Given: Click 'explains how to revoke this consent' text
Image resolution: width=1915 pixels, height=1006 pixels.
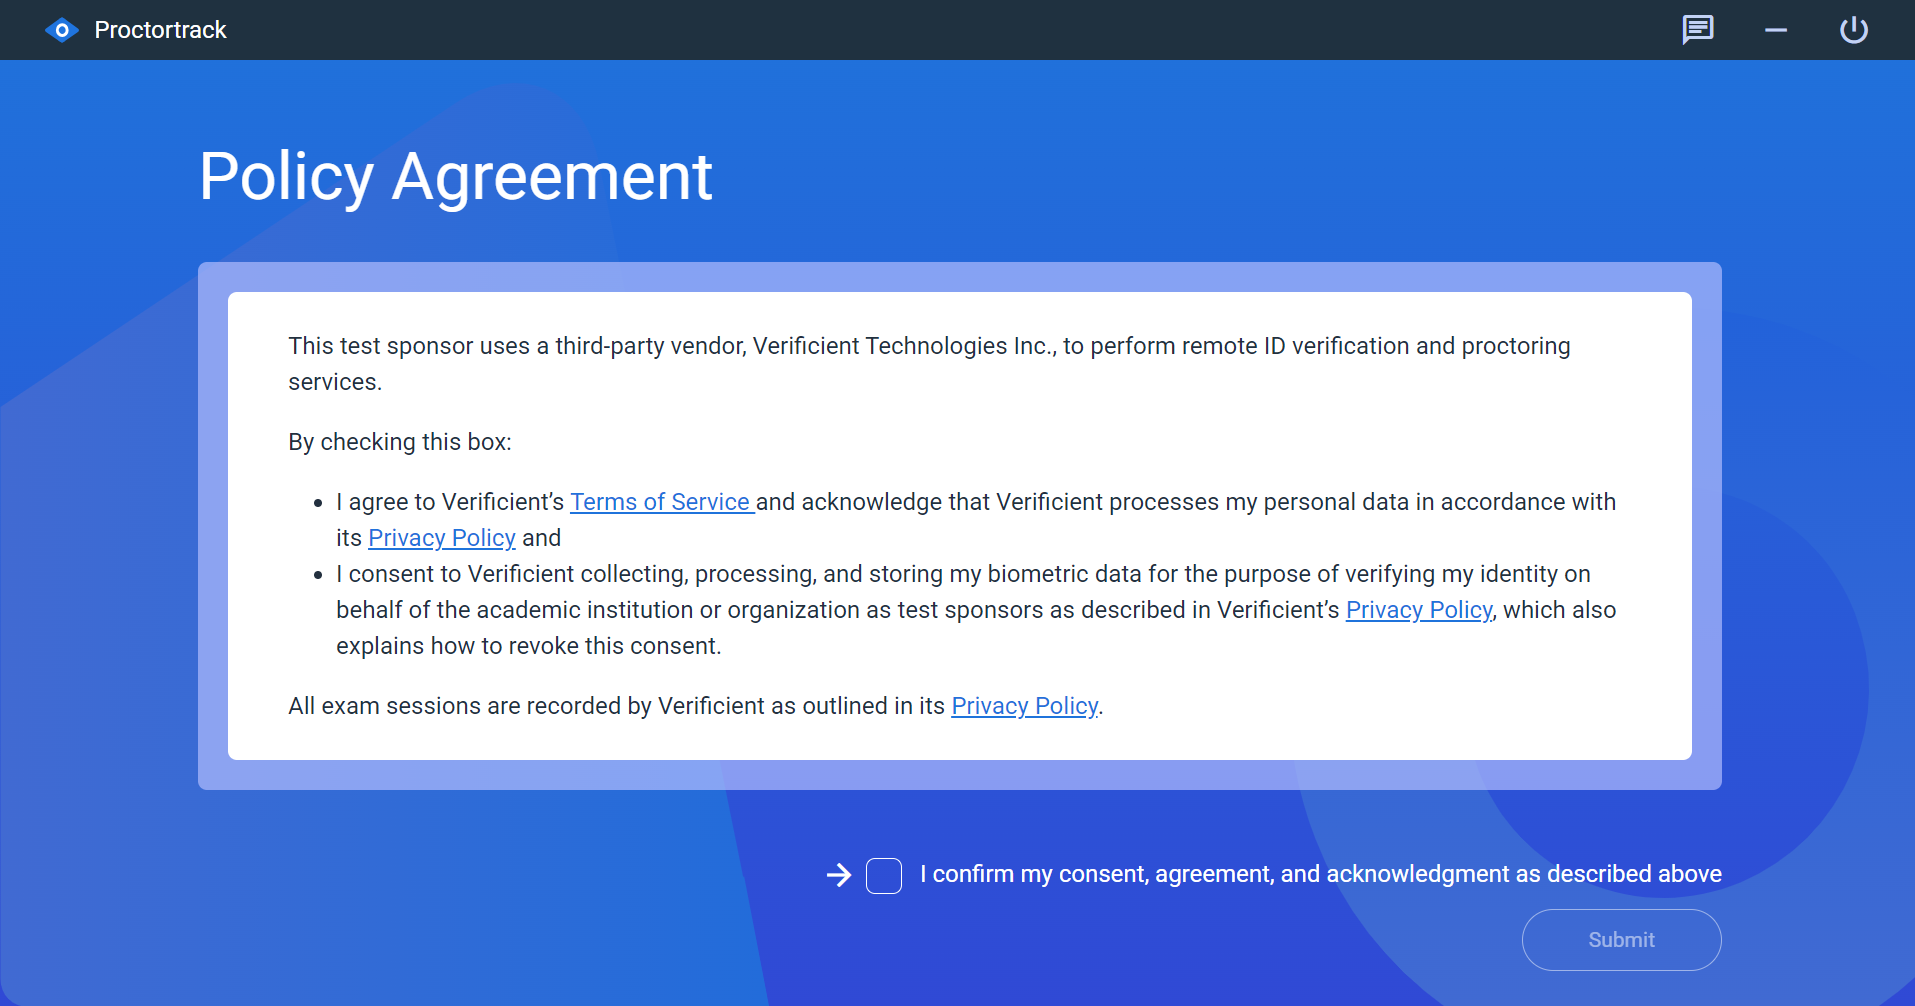Looking at the screenshot, I should pyautogui.click(x=528, y=646).
